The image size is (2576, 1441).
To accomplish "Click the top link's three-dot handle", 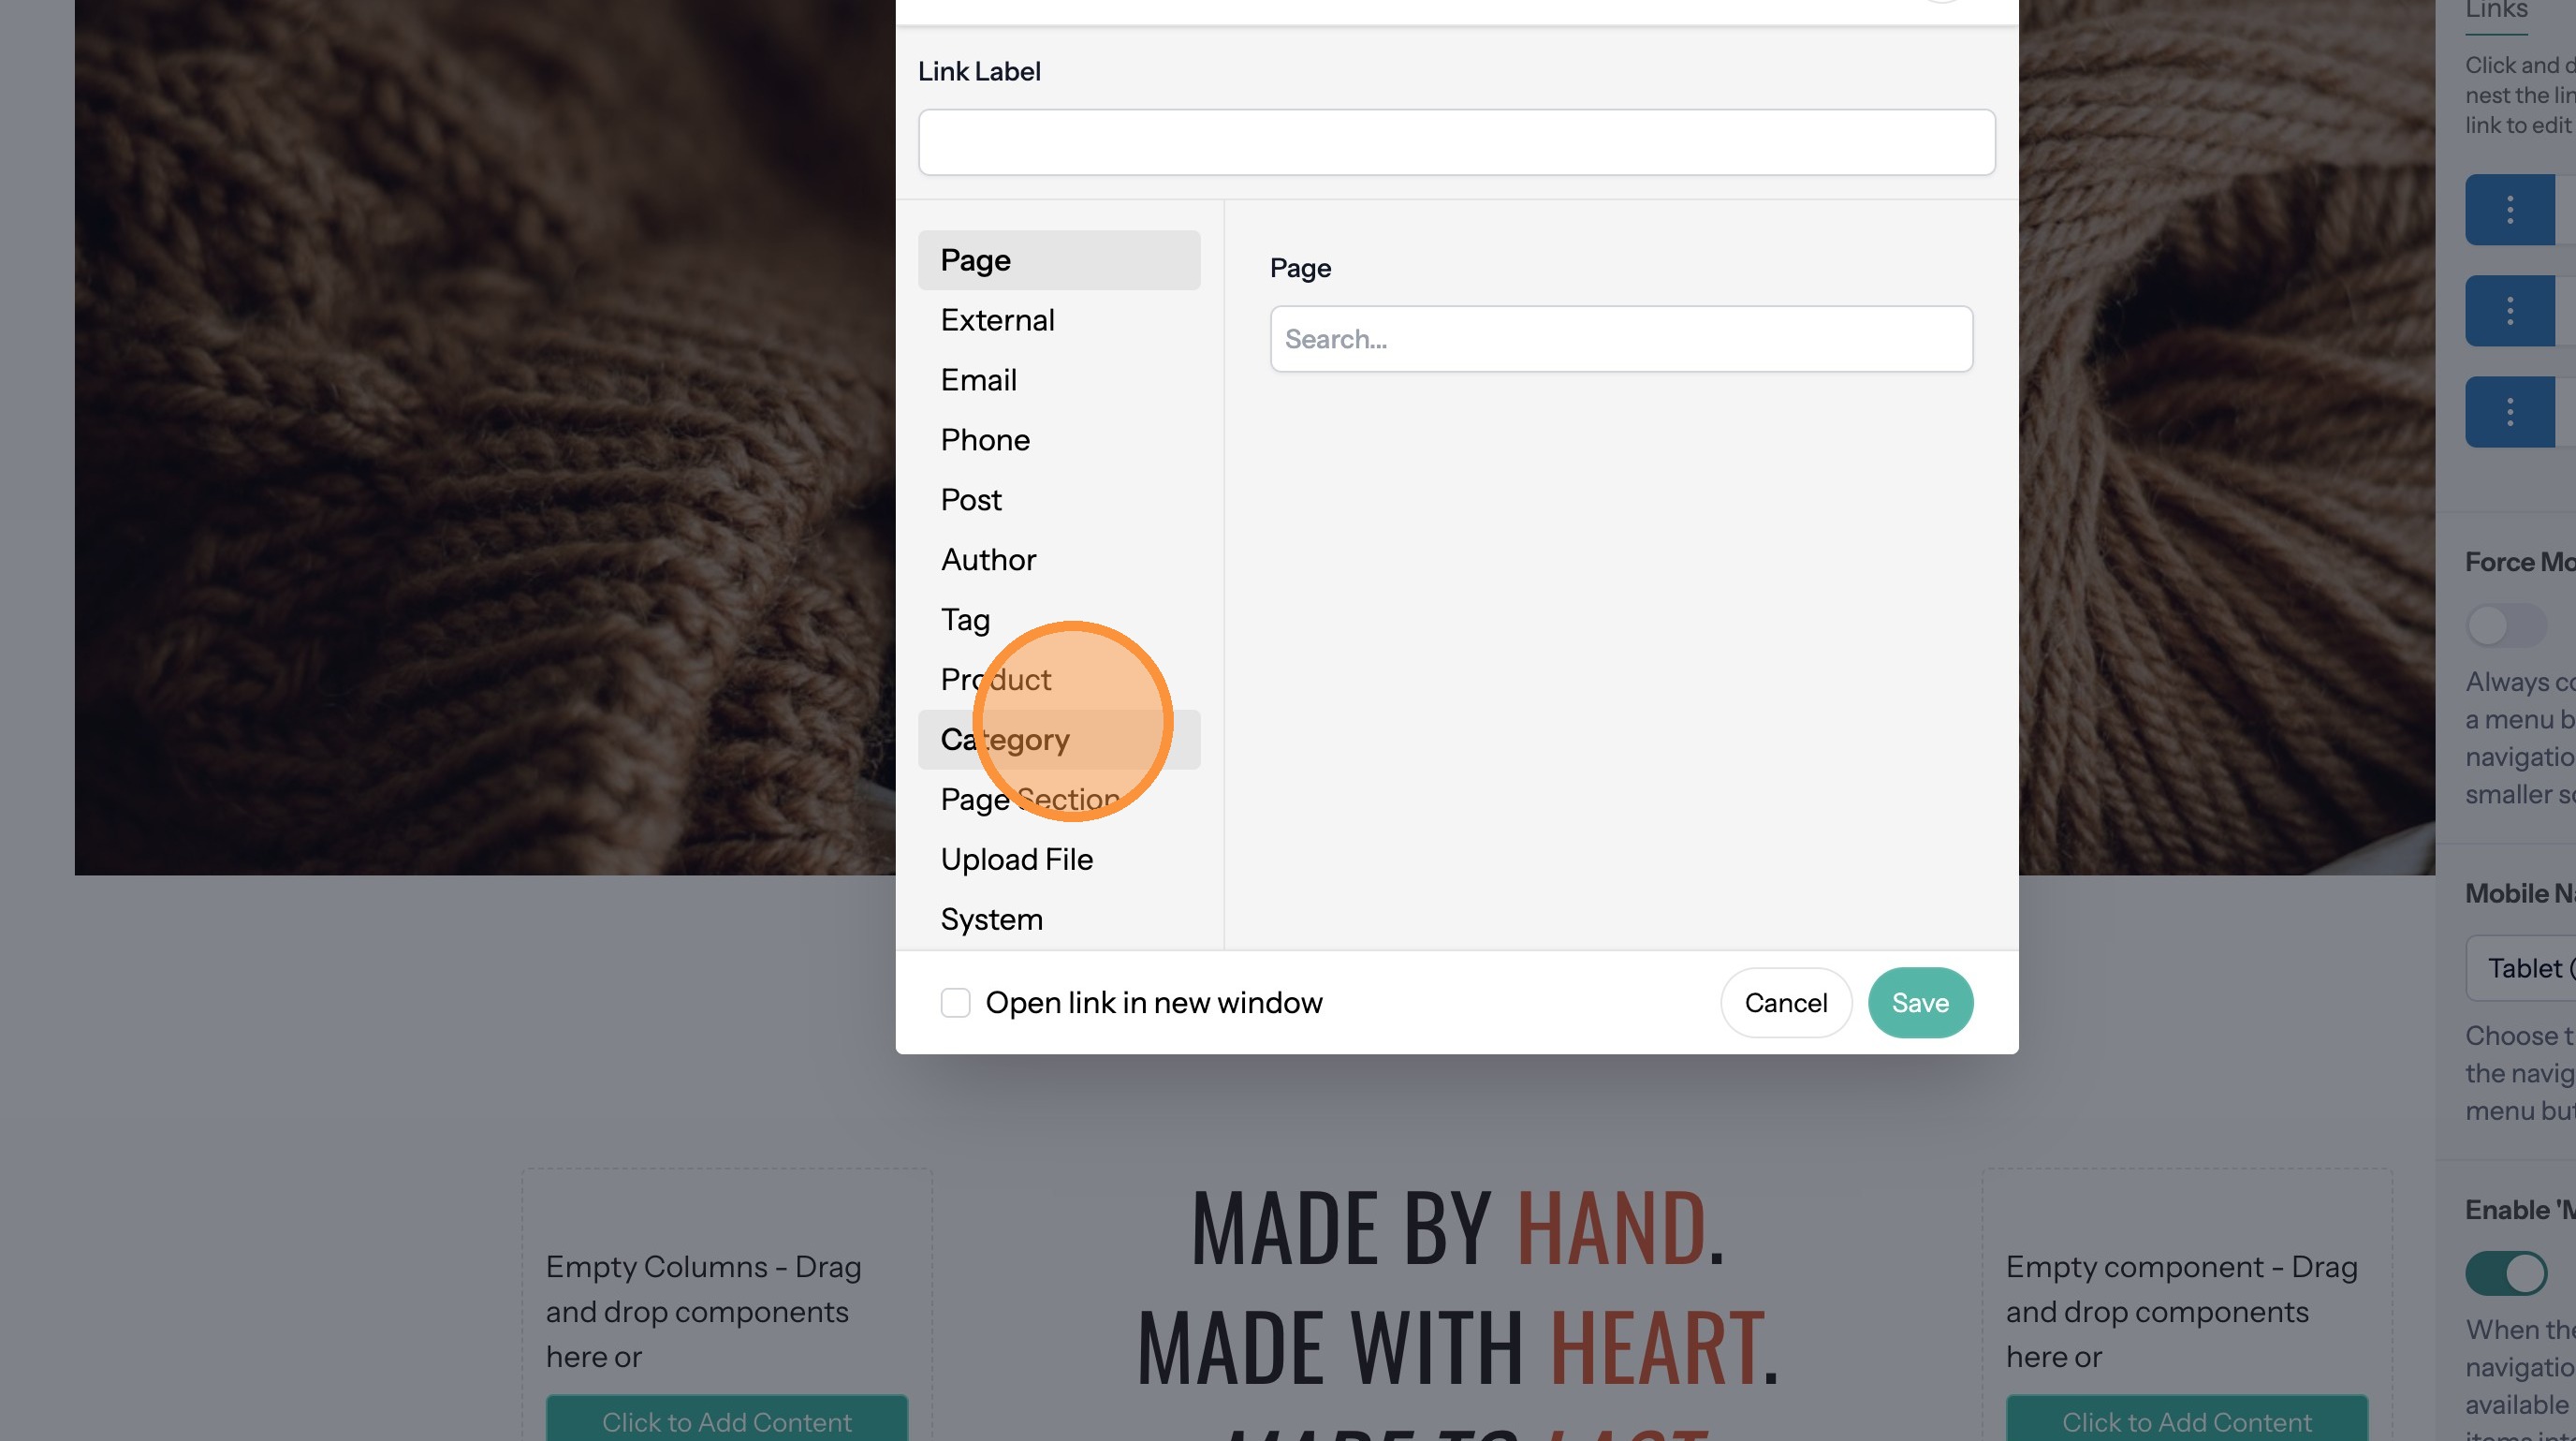I will (2509, 210).
